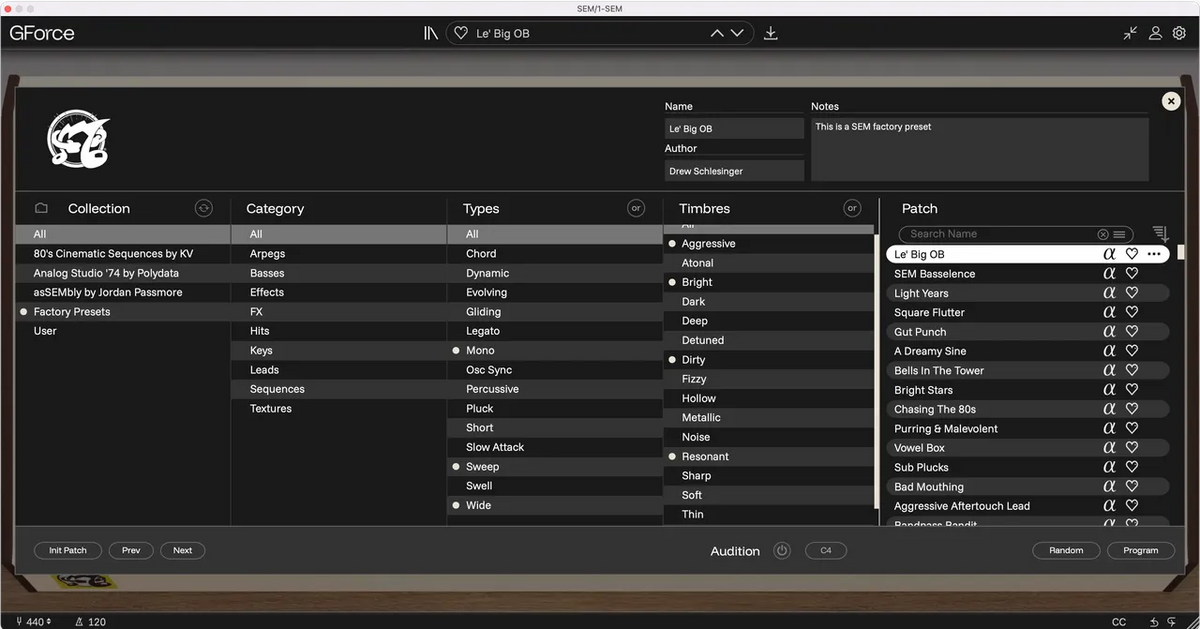Close the patch browser panel
1200x629 pixels.
(x=1171, y=101)
